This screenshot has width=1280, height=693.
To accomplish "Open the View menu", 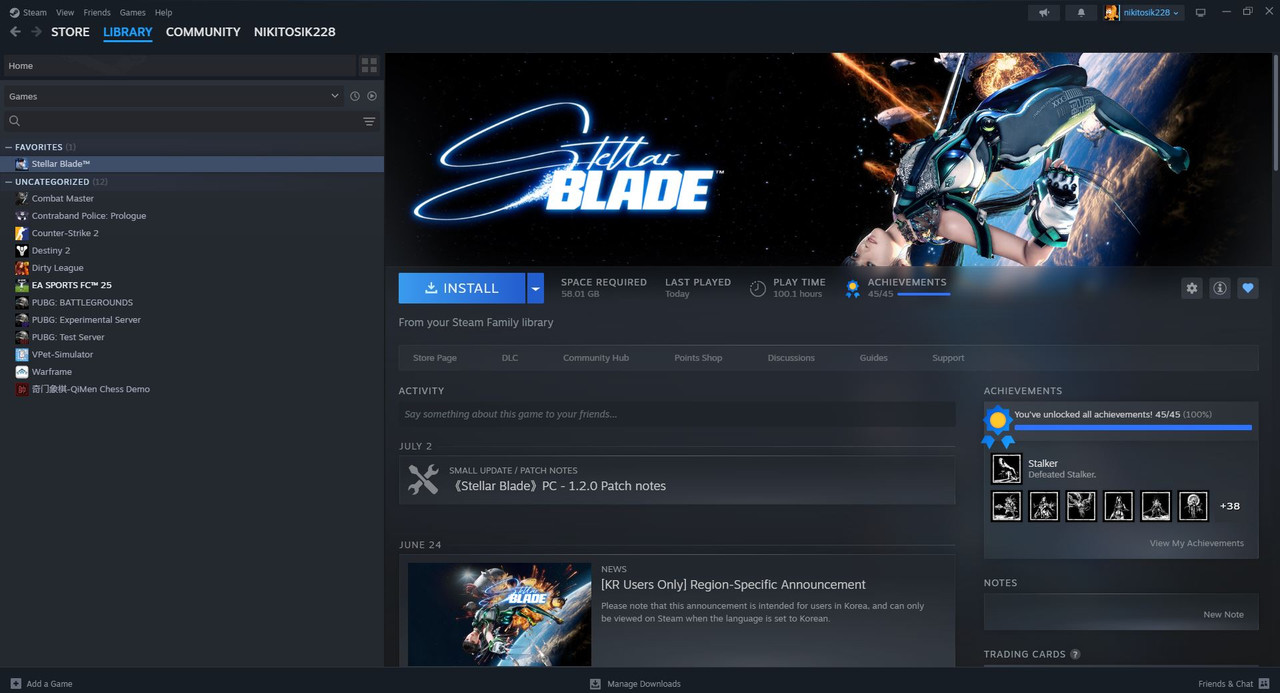I will [65, 12].
